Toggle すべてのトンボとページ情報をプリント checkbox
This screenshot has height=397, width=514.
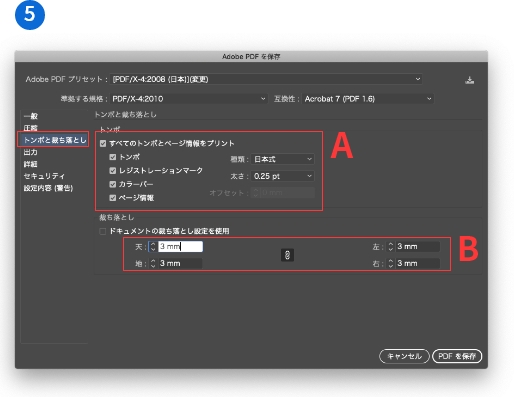pos(103,144)
